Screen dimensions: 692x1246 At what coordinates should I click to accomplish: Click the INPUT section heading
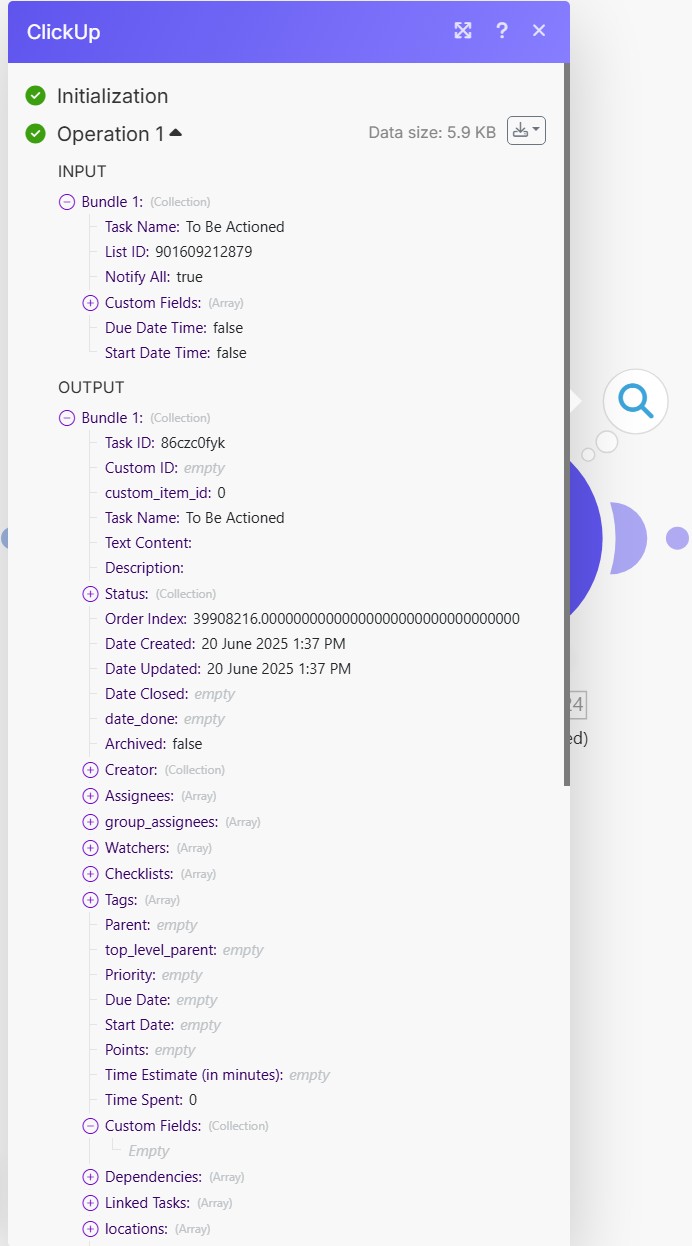(82, 171)
